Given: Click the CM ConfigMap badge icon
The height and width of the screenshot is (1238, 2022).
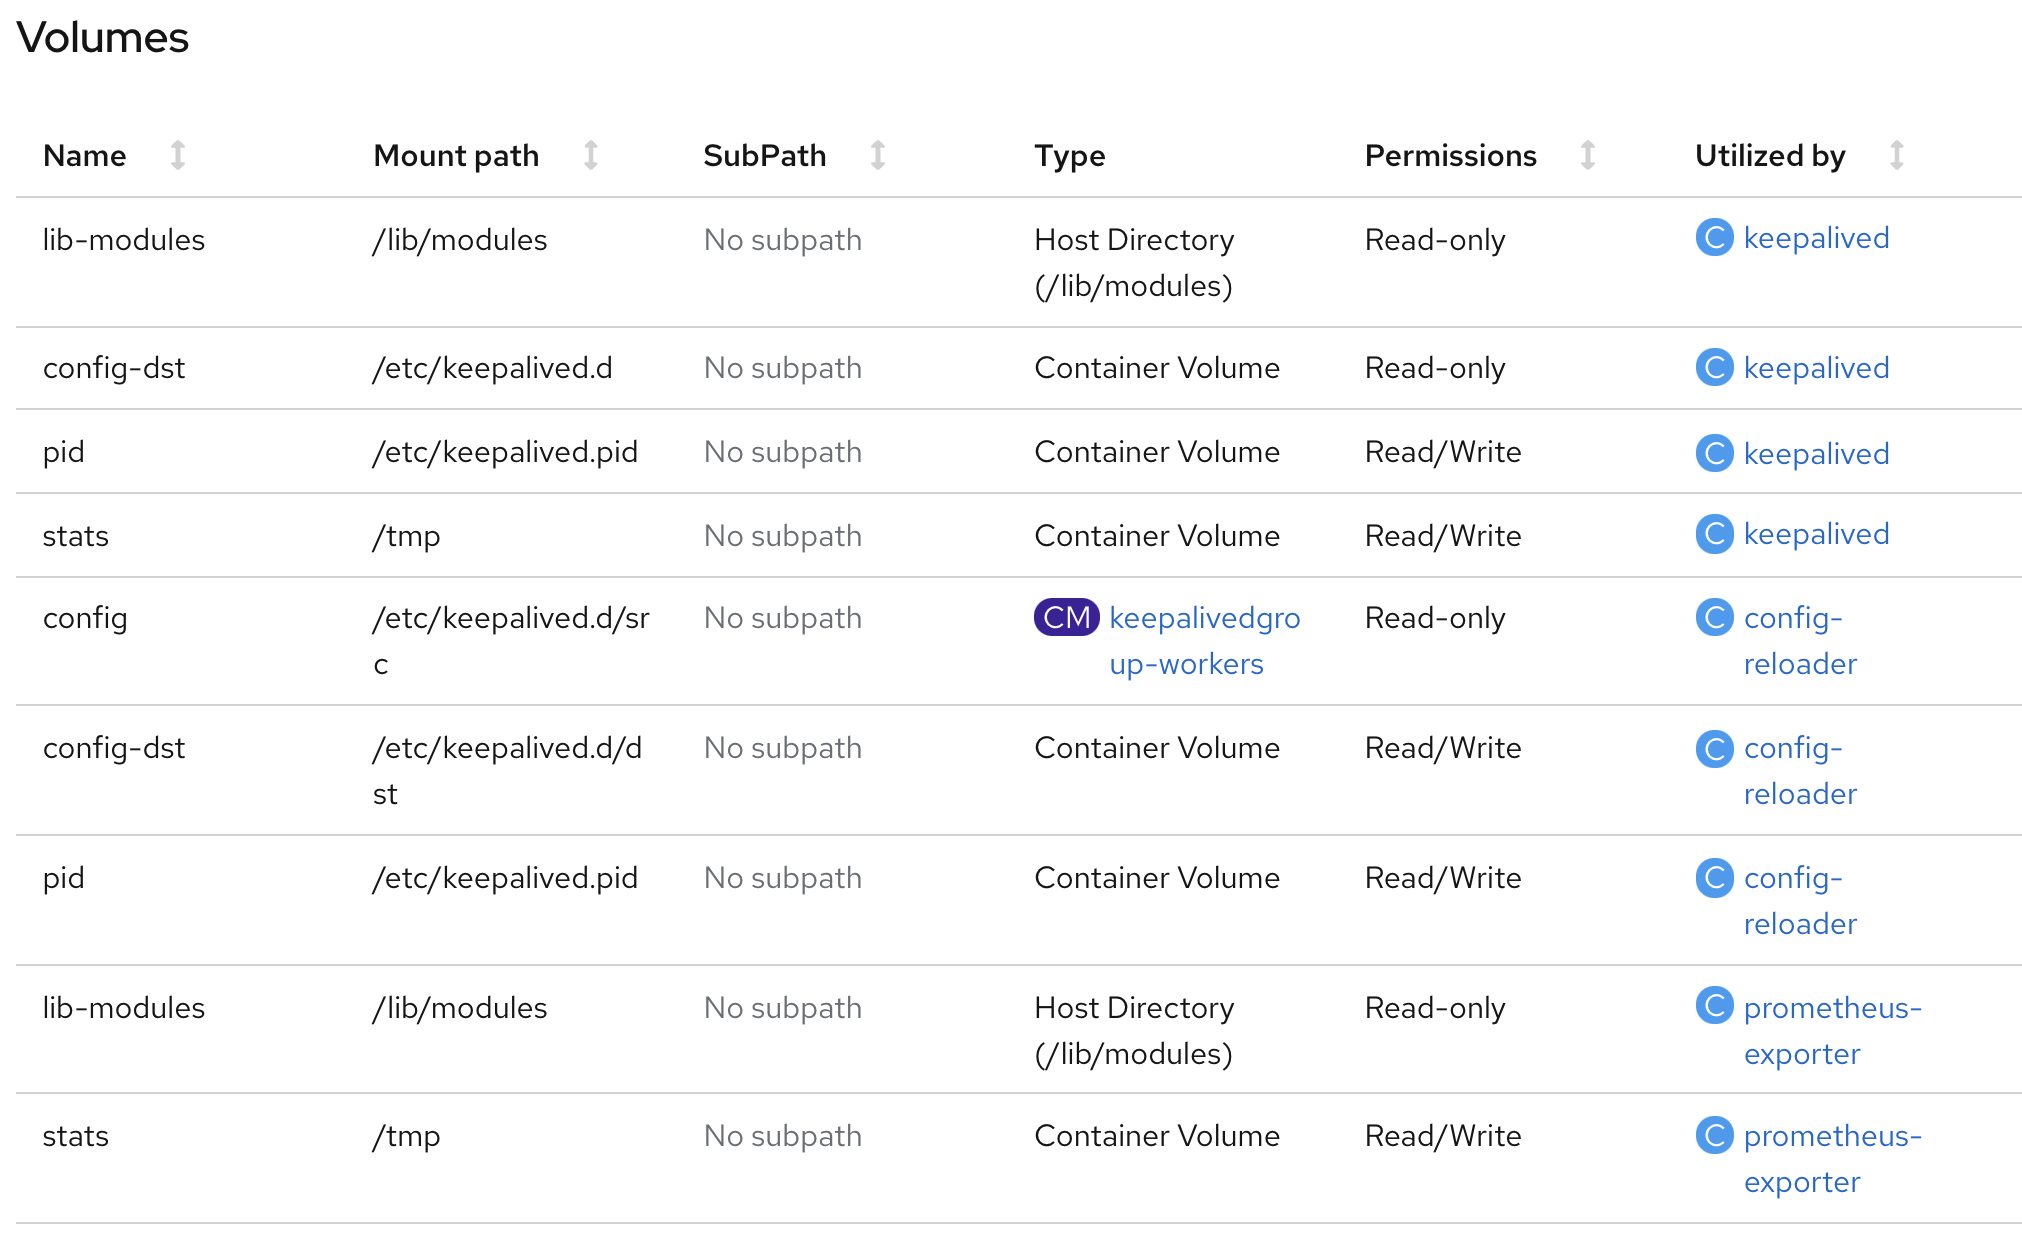Looking at the screenshot, I should pyautogui.click(x=1066, y=618).
